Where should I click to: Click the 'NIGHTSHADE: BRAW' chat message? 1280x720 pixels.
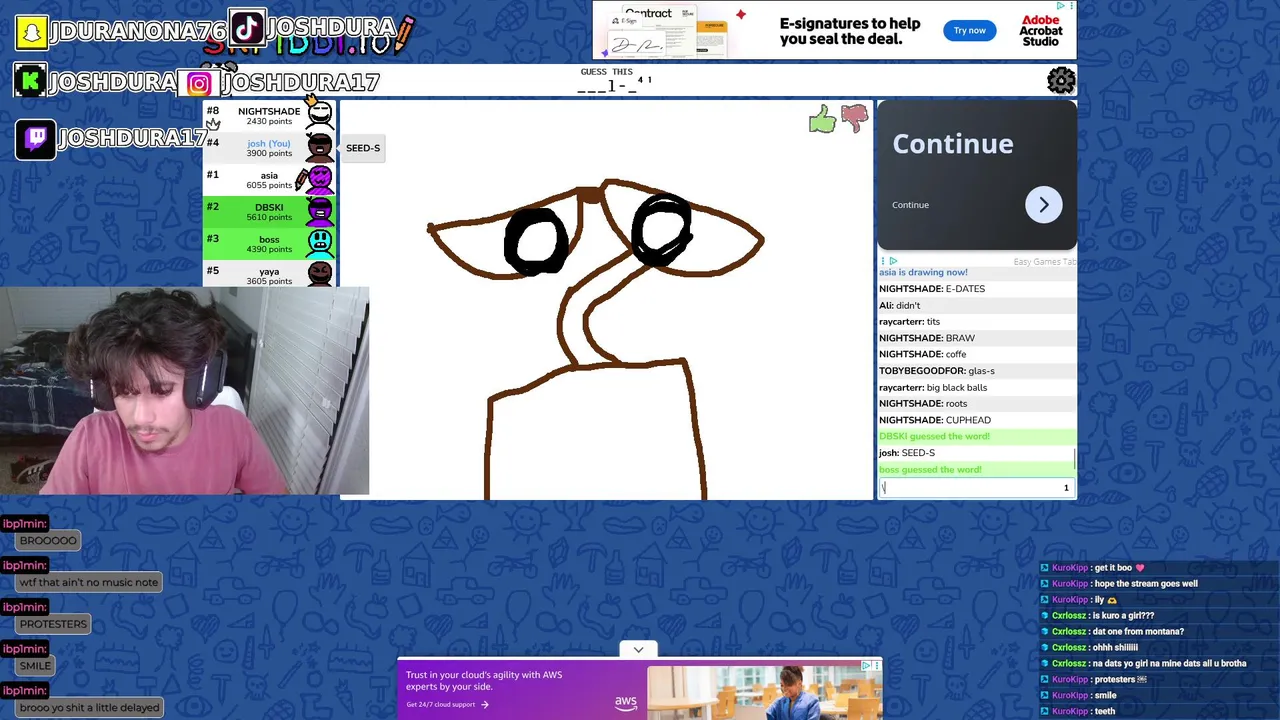[x=927, y=338]
